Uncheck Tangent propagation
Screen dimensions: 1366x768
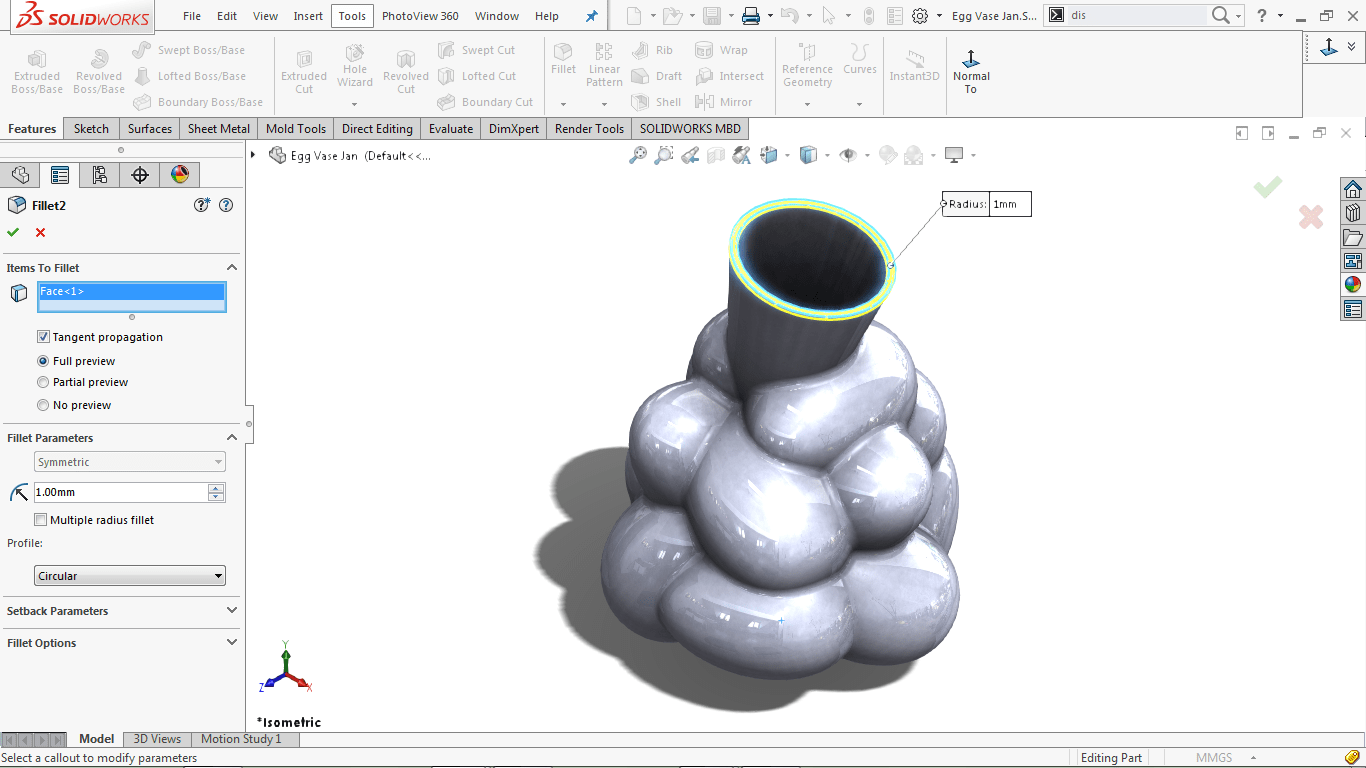click(43, 336)
